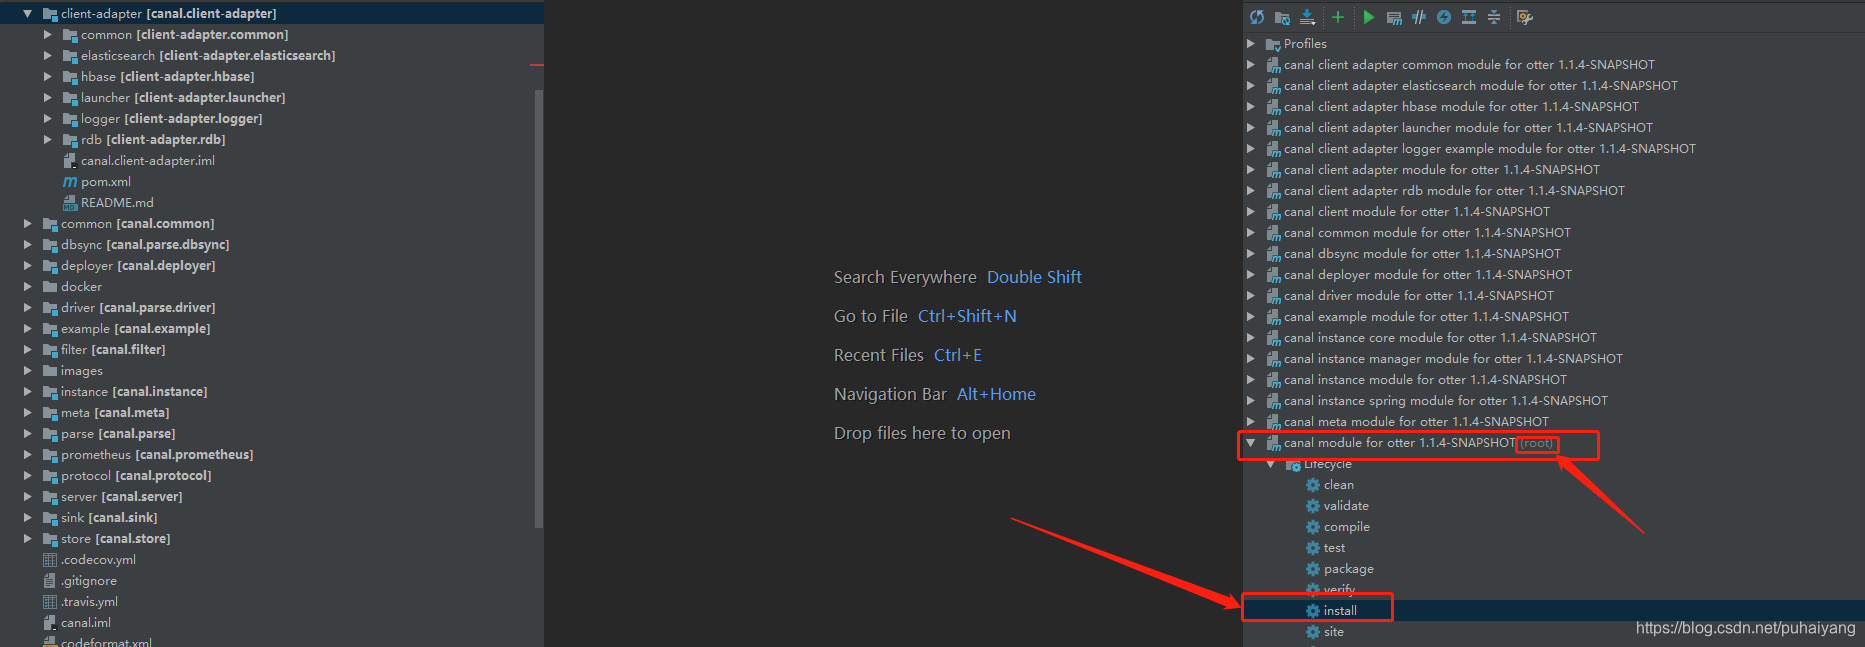Select the clean lifecycle goal

(1339, 485)
